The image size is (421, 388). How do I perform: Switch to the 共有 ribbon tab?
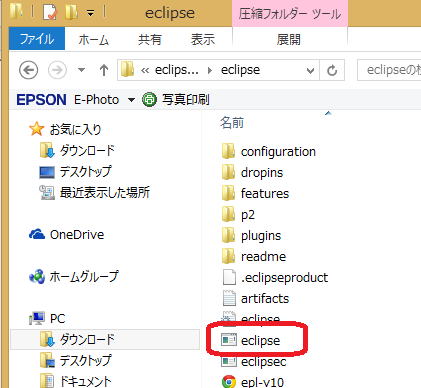[x=150, y=40]
